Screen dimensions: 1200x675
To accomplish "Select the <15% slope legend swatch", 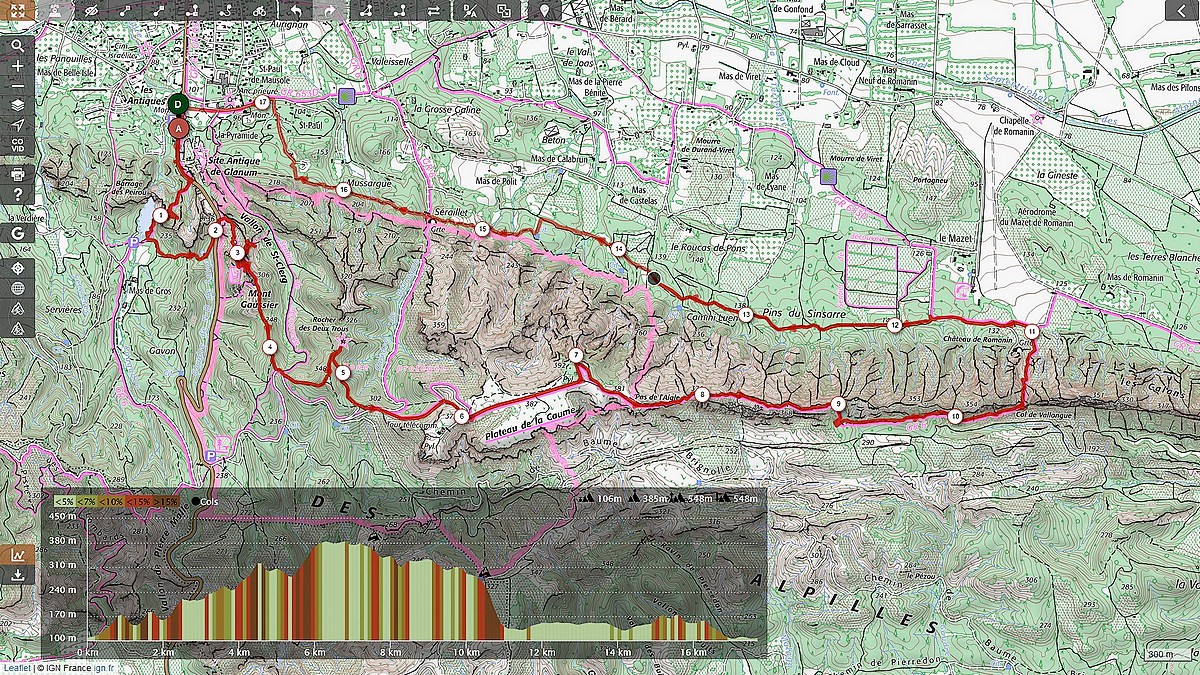I will click(x=137, y=501).
